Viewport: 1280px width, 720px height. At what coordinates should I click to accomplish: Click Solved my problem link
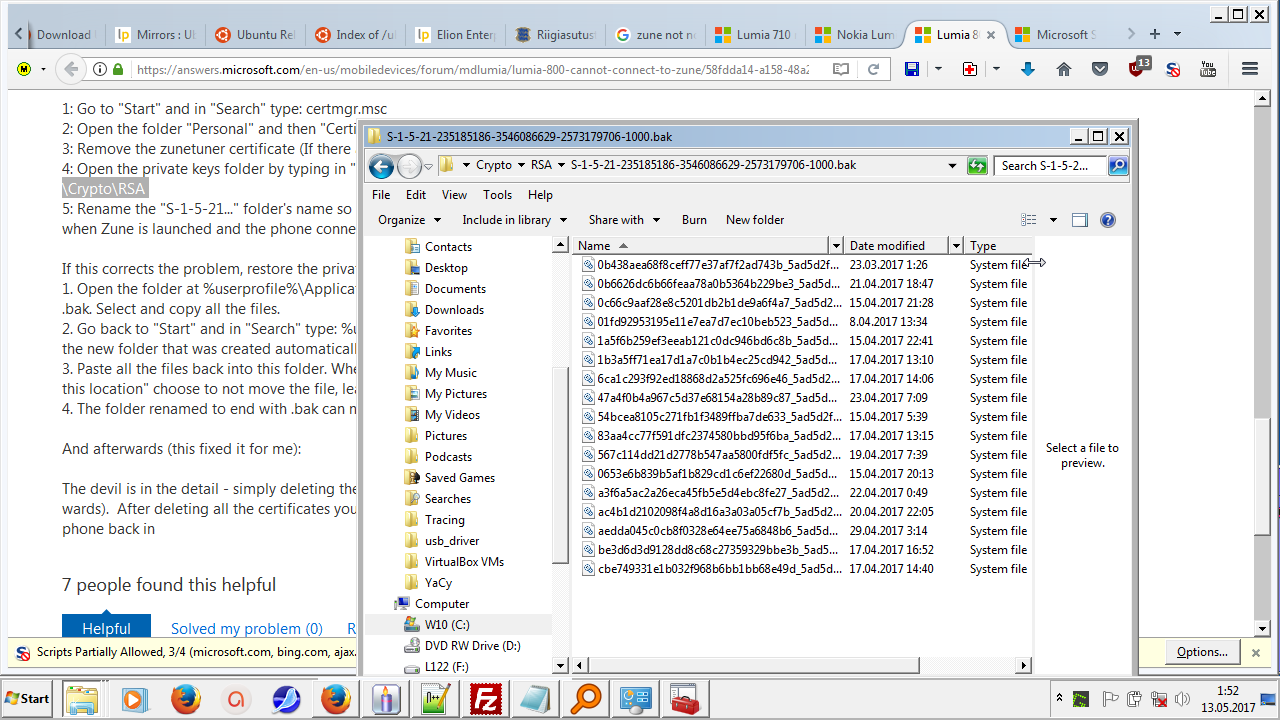247,629
